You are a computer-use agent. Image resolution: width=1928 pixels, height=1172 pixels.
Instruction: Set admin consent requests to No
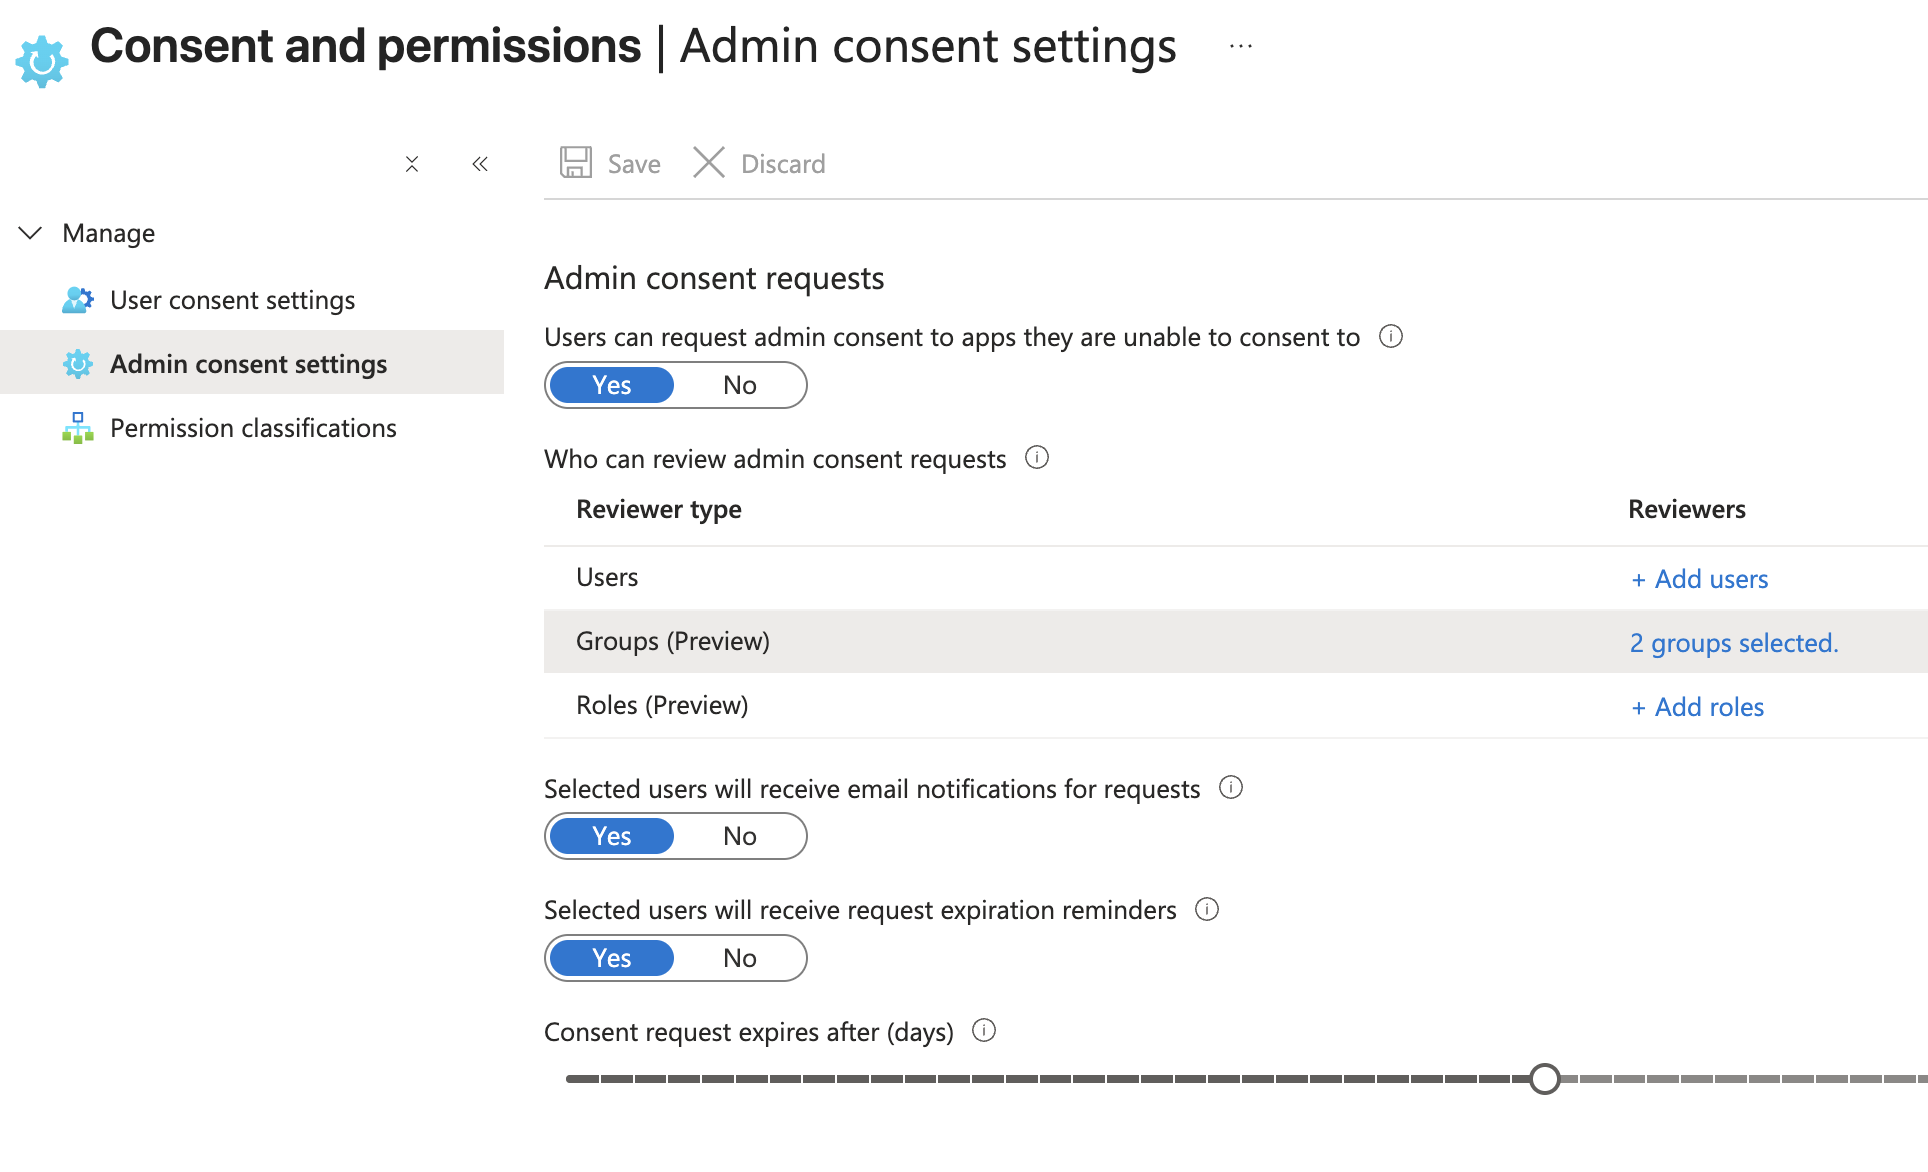coord(740,385)
